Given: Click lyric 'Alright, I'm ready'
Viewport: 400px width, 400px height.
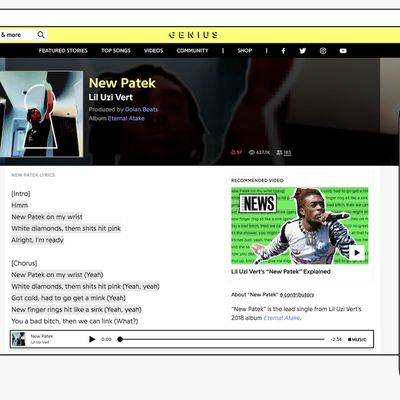Looking at the screenshot, I should (x=37, y=240).
